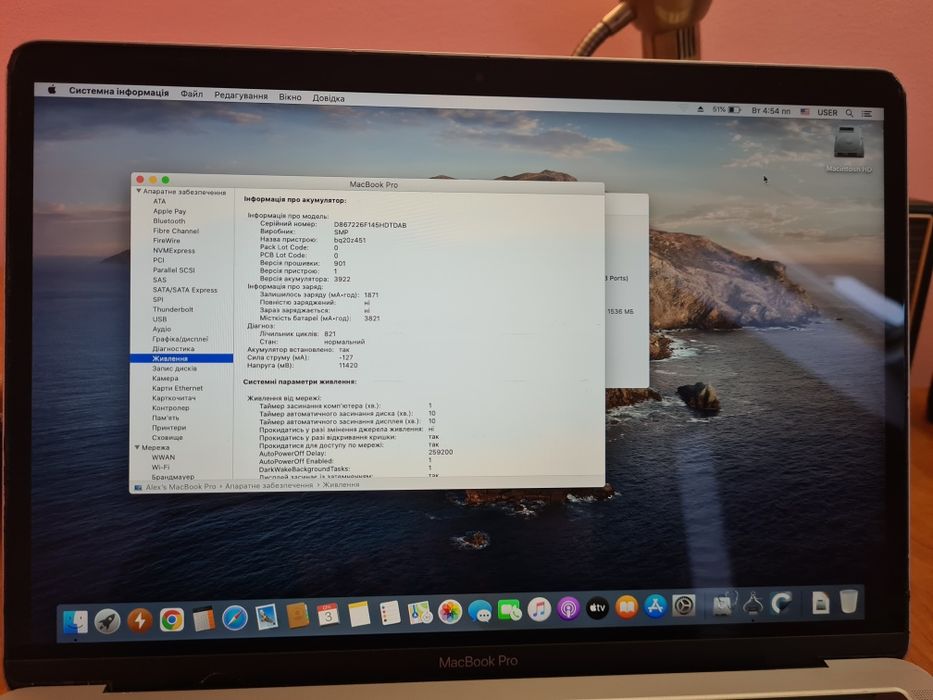933x700 pixels.
Task: Open Apple TV icon in Dock
Action: pos(597,608)
